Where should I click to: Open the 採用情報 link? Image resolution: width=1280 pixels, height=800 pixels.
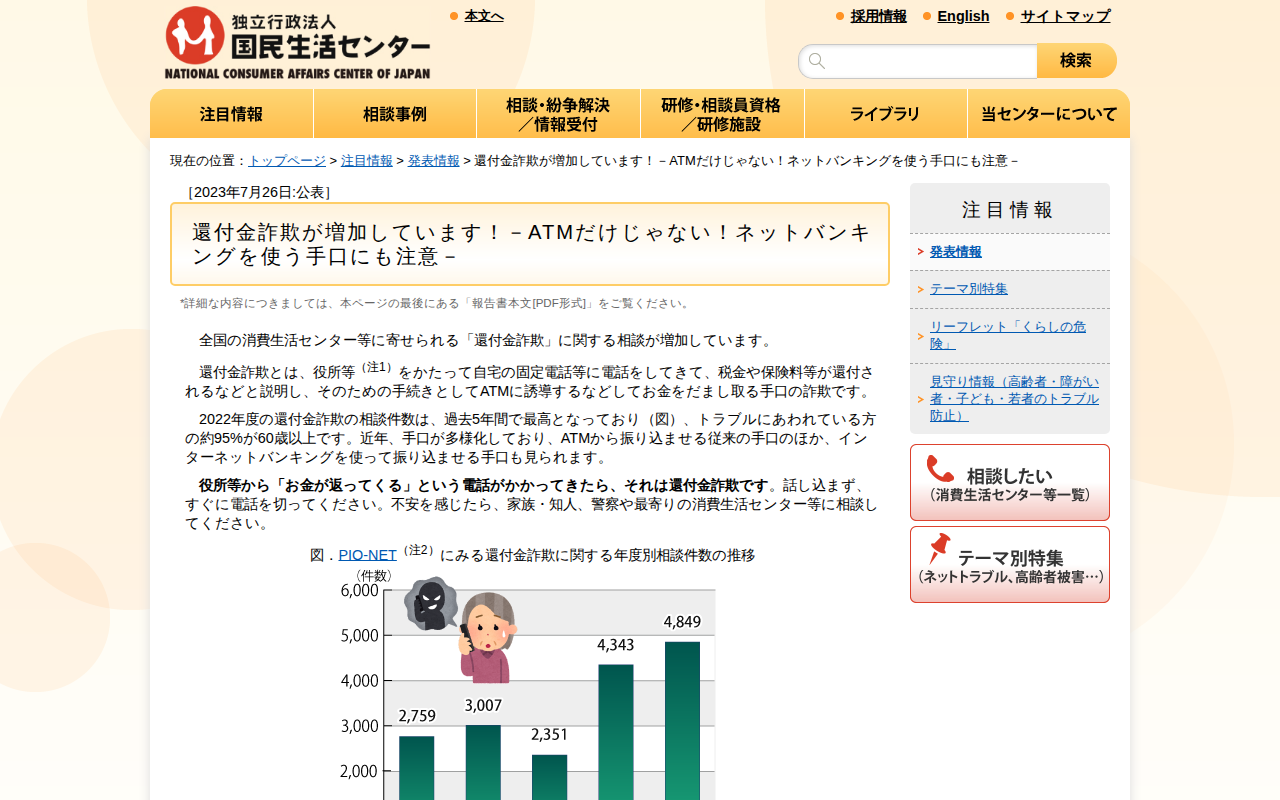click(879, 16)
